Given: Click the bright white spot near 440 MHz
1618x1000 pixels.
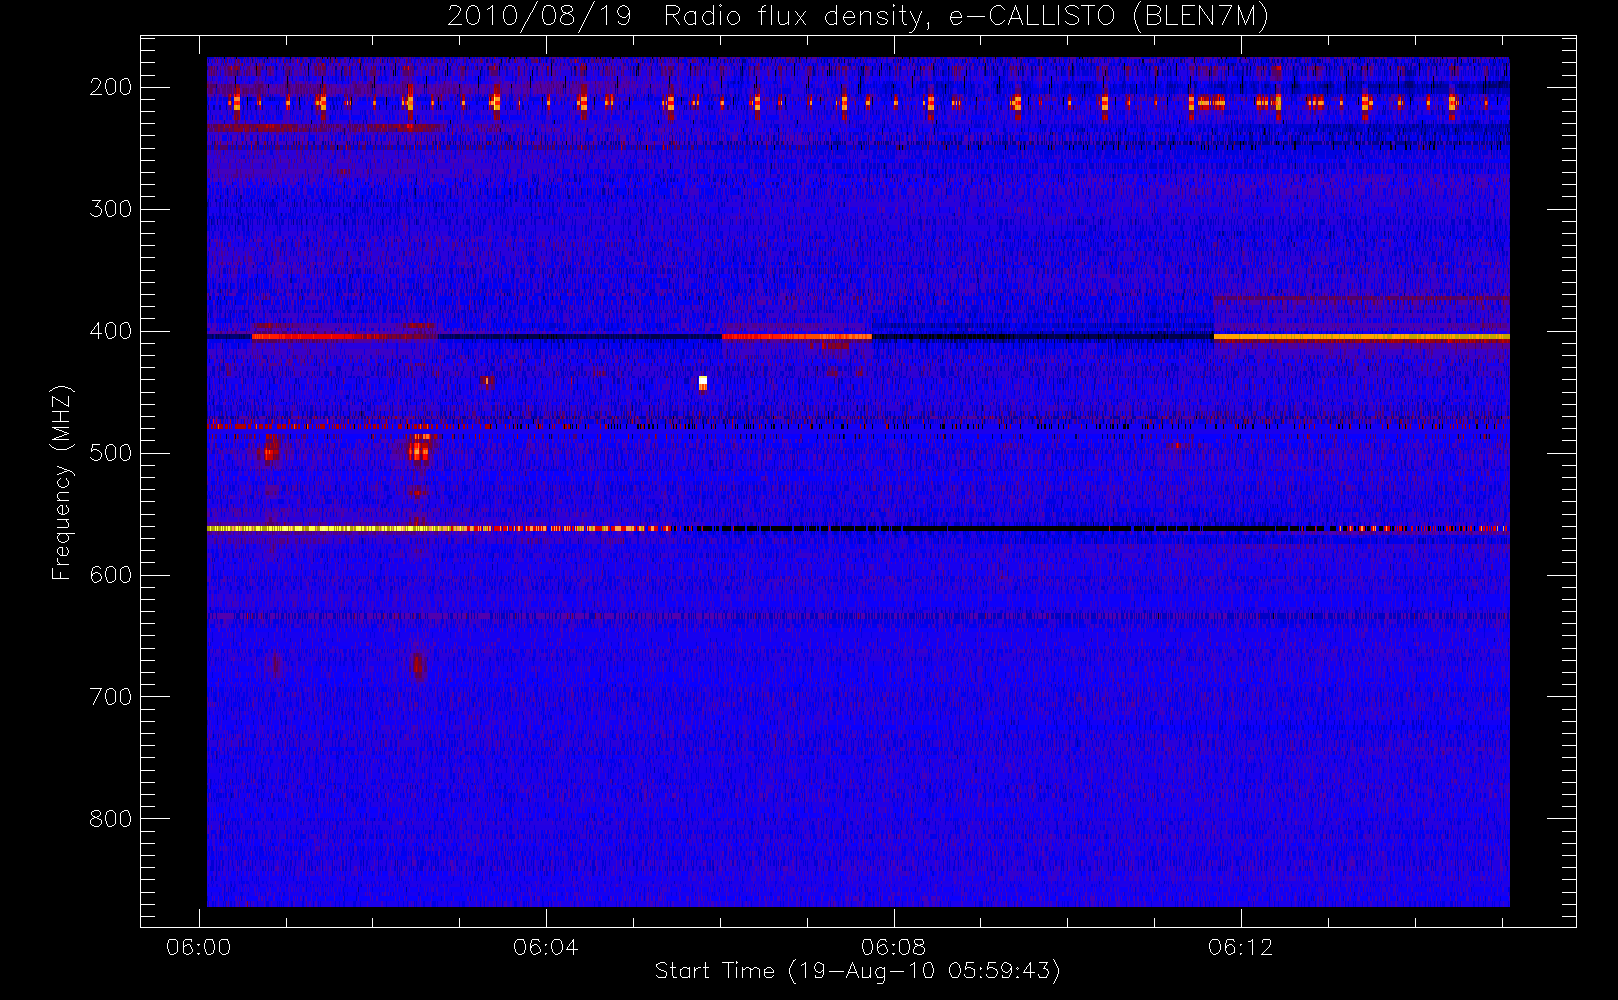Looking at the screenshot, I should [x=703, y=381].
